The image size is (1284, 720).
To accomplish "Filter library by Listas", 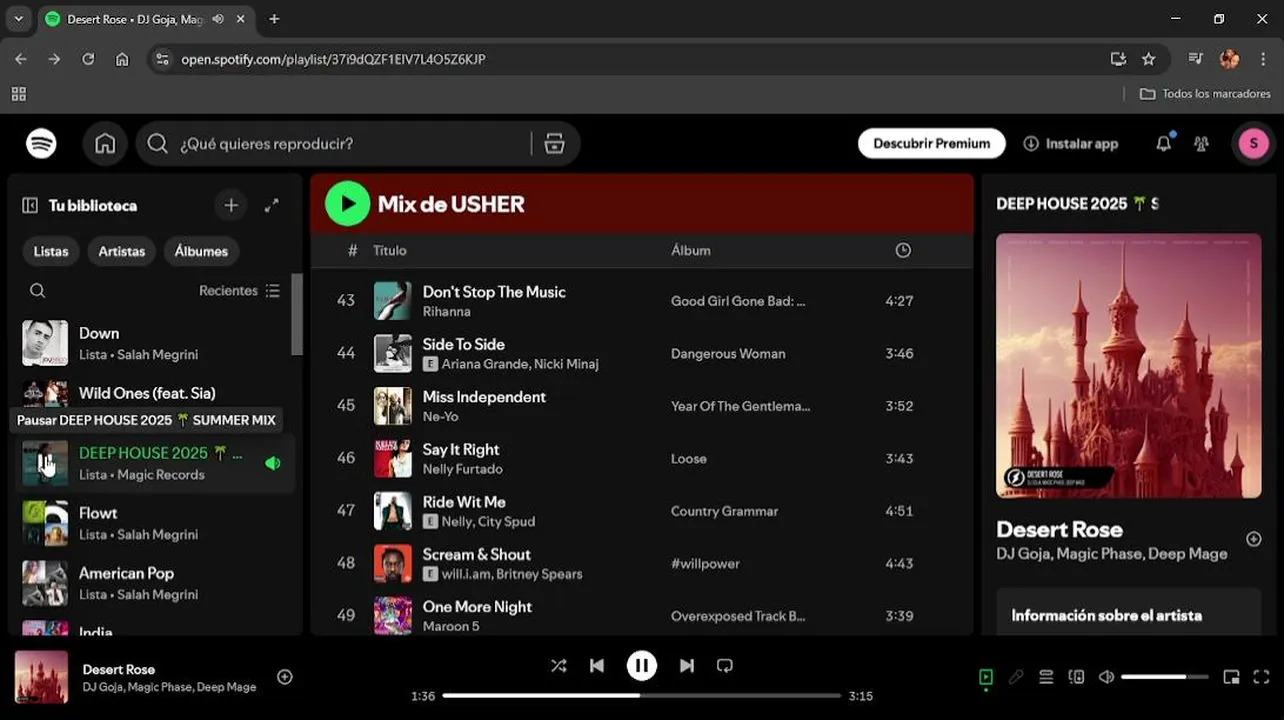I will pos(51,251).
